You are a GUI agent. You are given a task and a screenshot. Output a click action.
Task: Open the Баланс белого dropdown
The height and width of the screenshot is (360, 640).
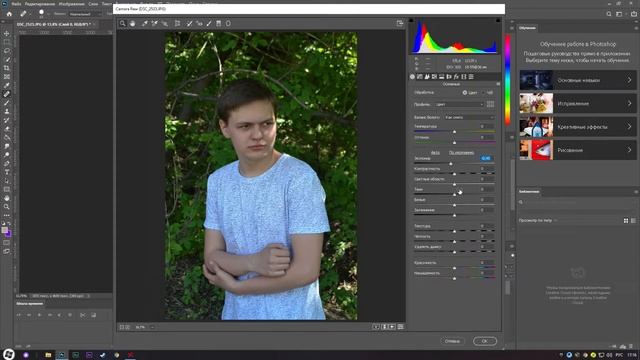coord(469,118)
